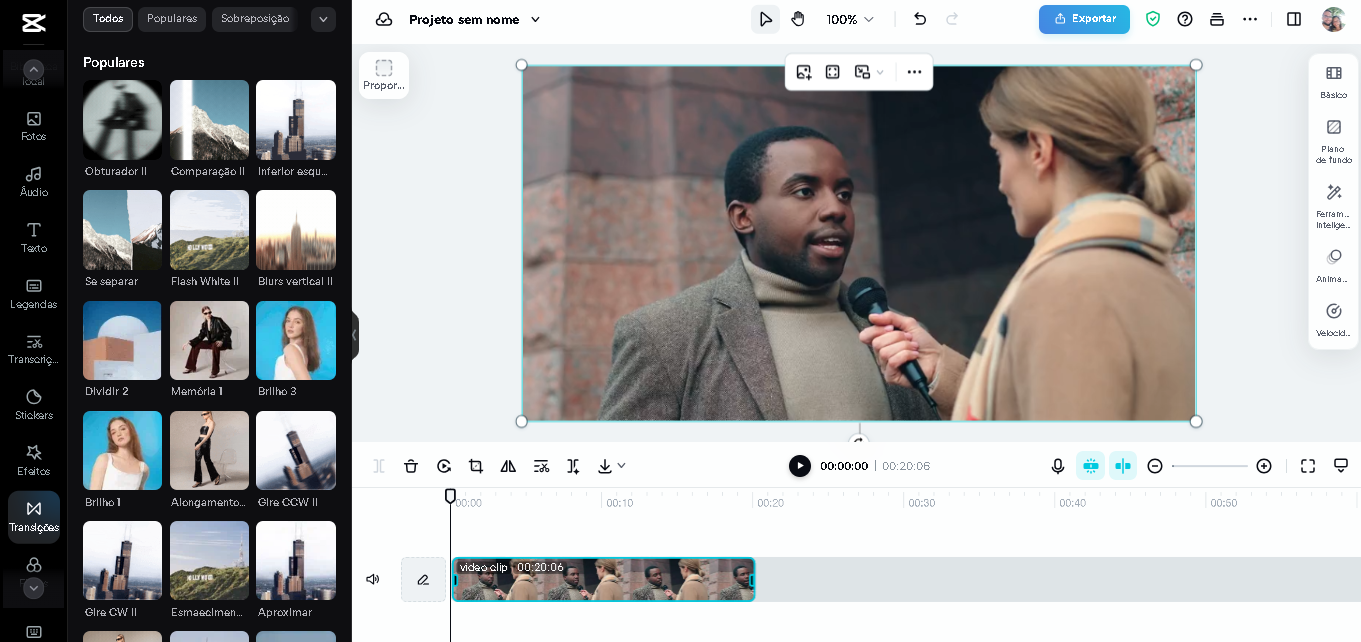The image size is (1361, 642).
Task: Click the timeline playback-speed circular icon
Action: 444,466
